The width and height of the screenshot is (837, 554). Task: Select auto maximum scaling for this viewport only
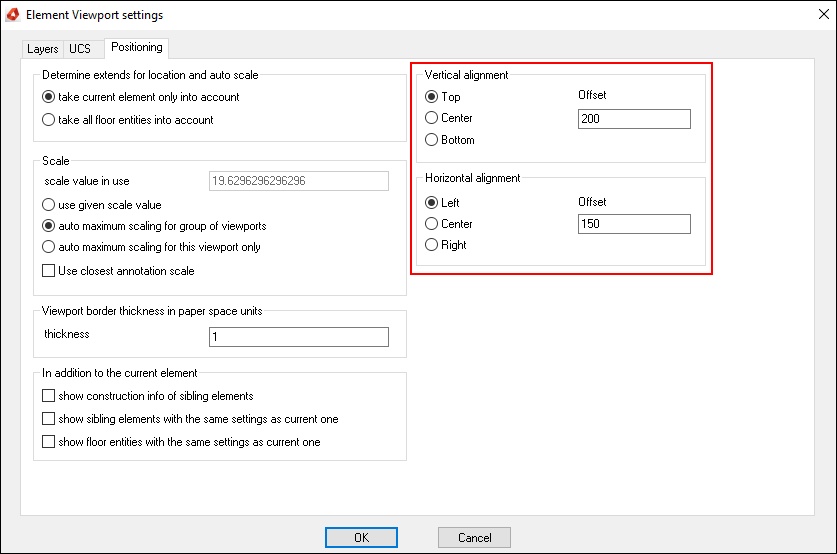pos(152,247)
